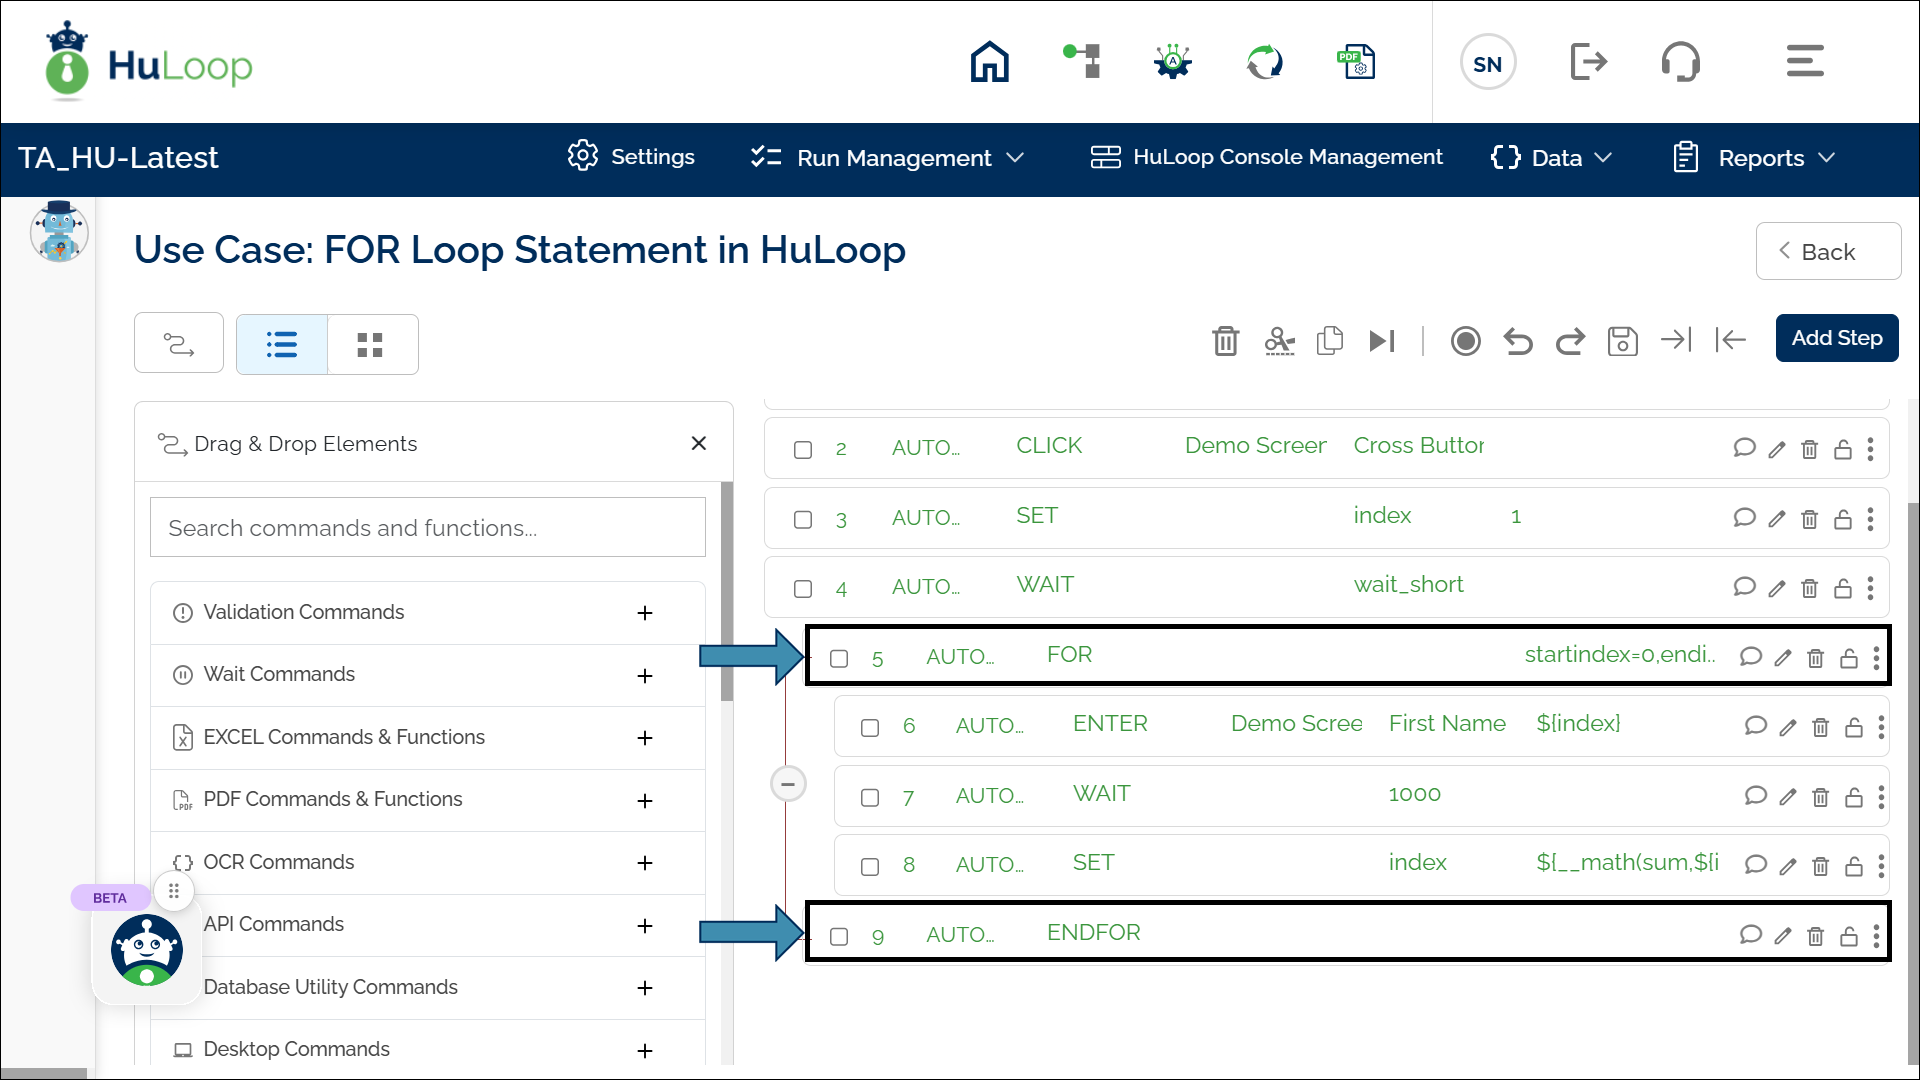Collapse the FOR loop block with minus
The width and height of the screenshot is (1920, 1080).
[788, 784]
